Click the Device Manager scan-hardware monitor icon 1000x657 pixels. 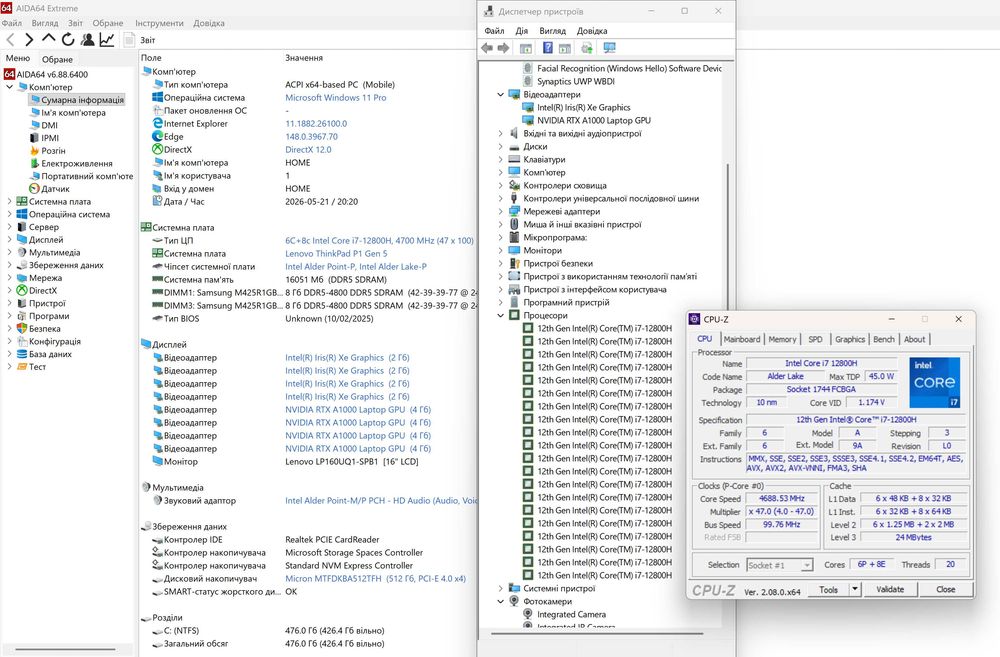click(x=609, y=48)
